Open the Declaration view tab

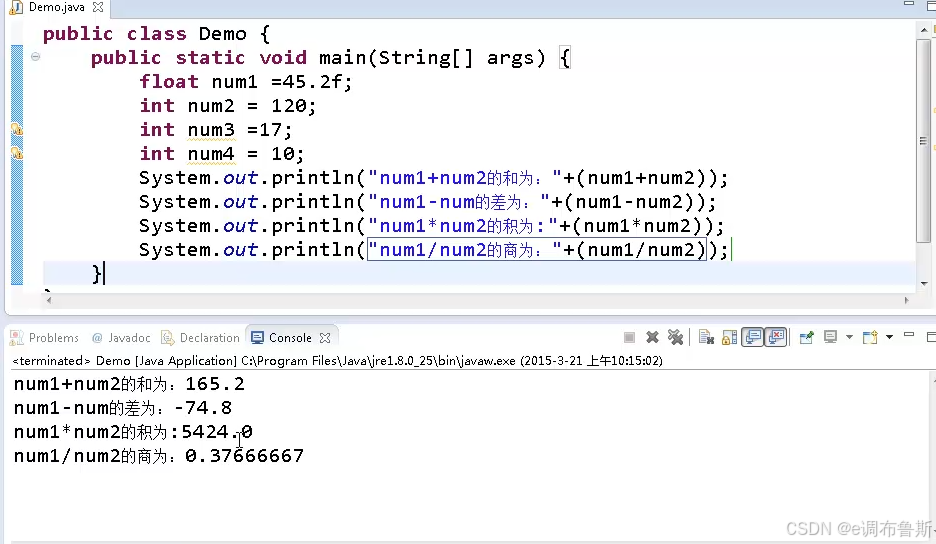point(201,338)
